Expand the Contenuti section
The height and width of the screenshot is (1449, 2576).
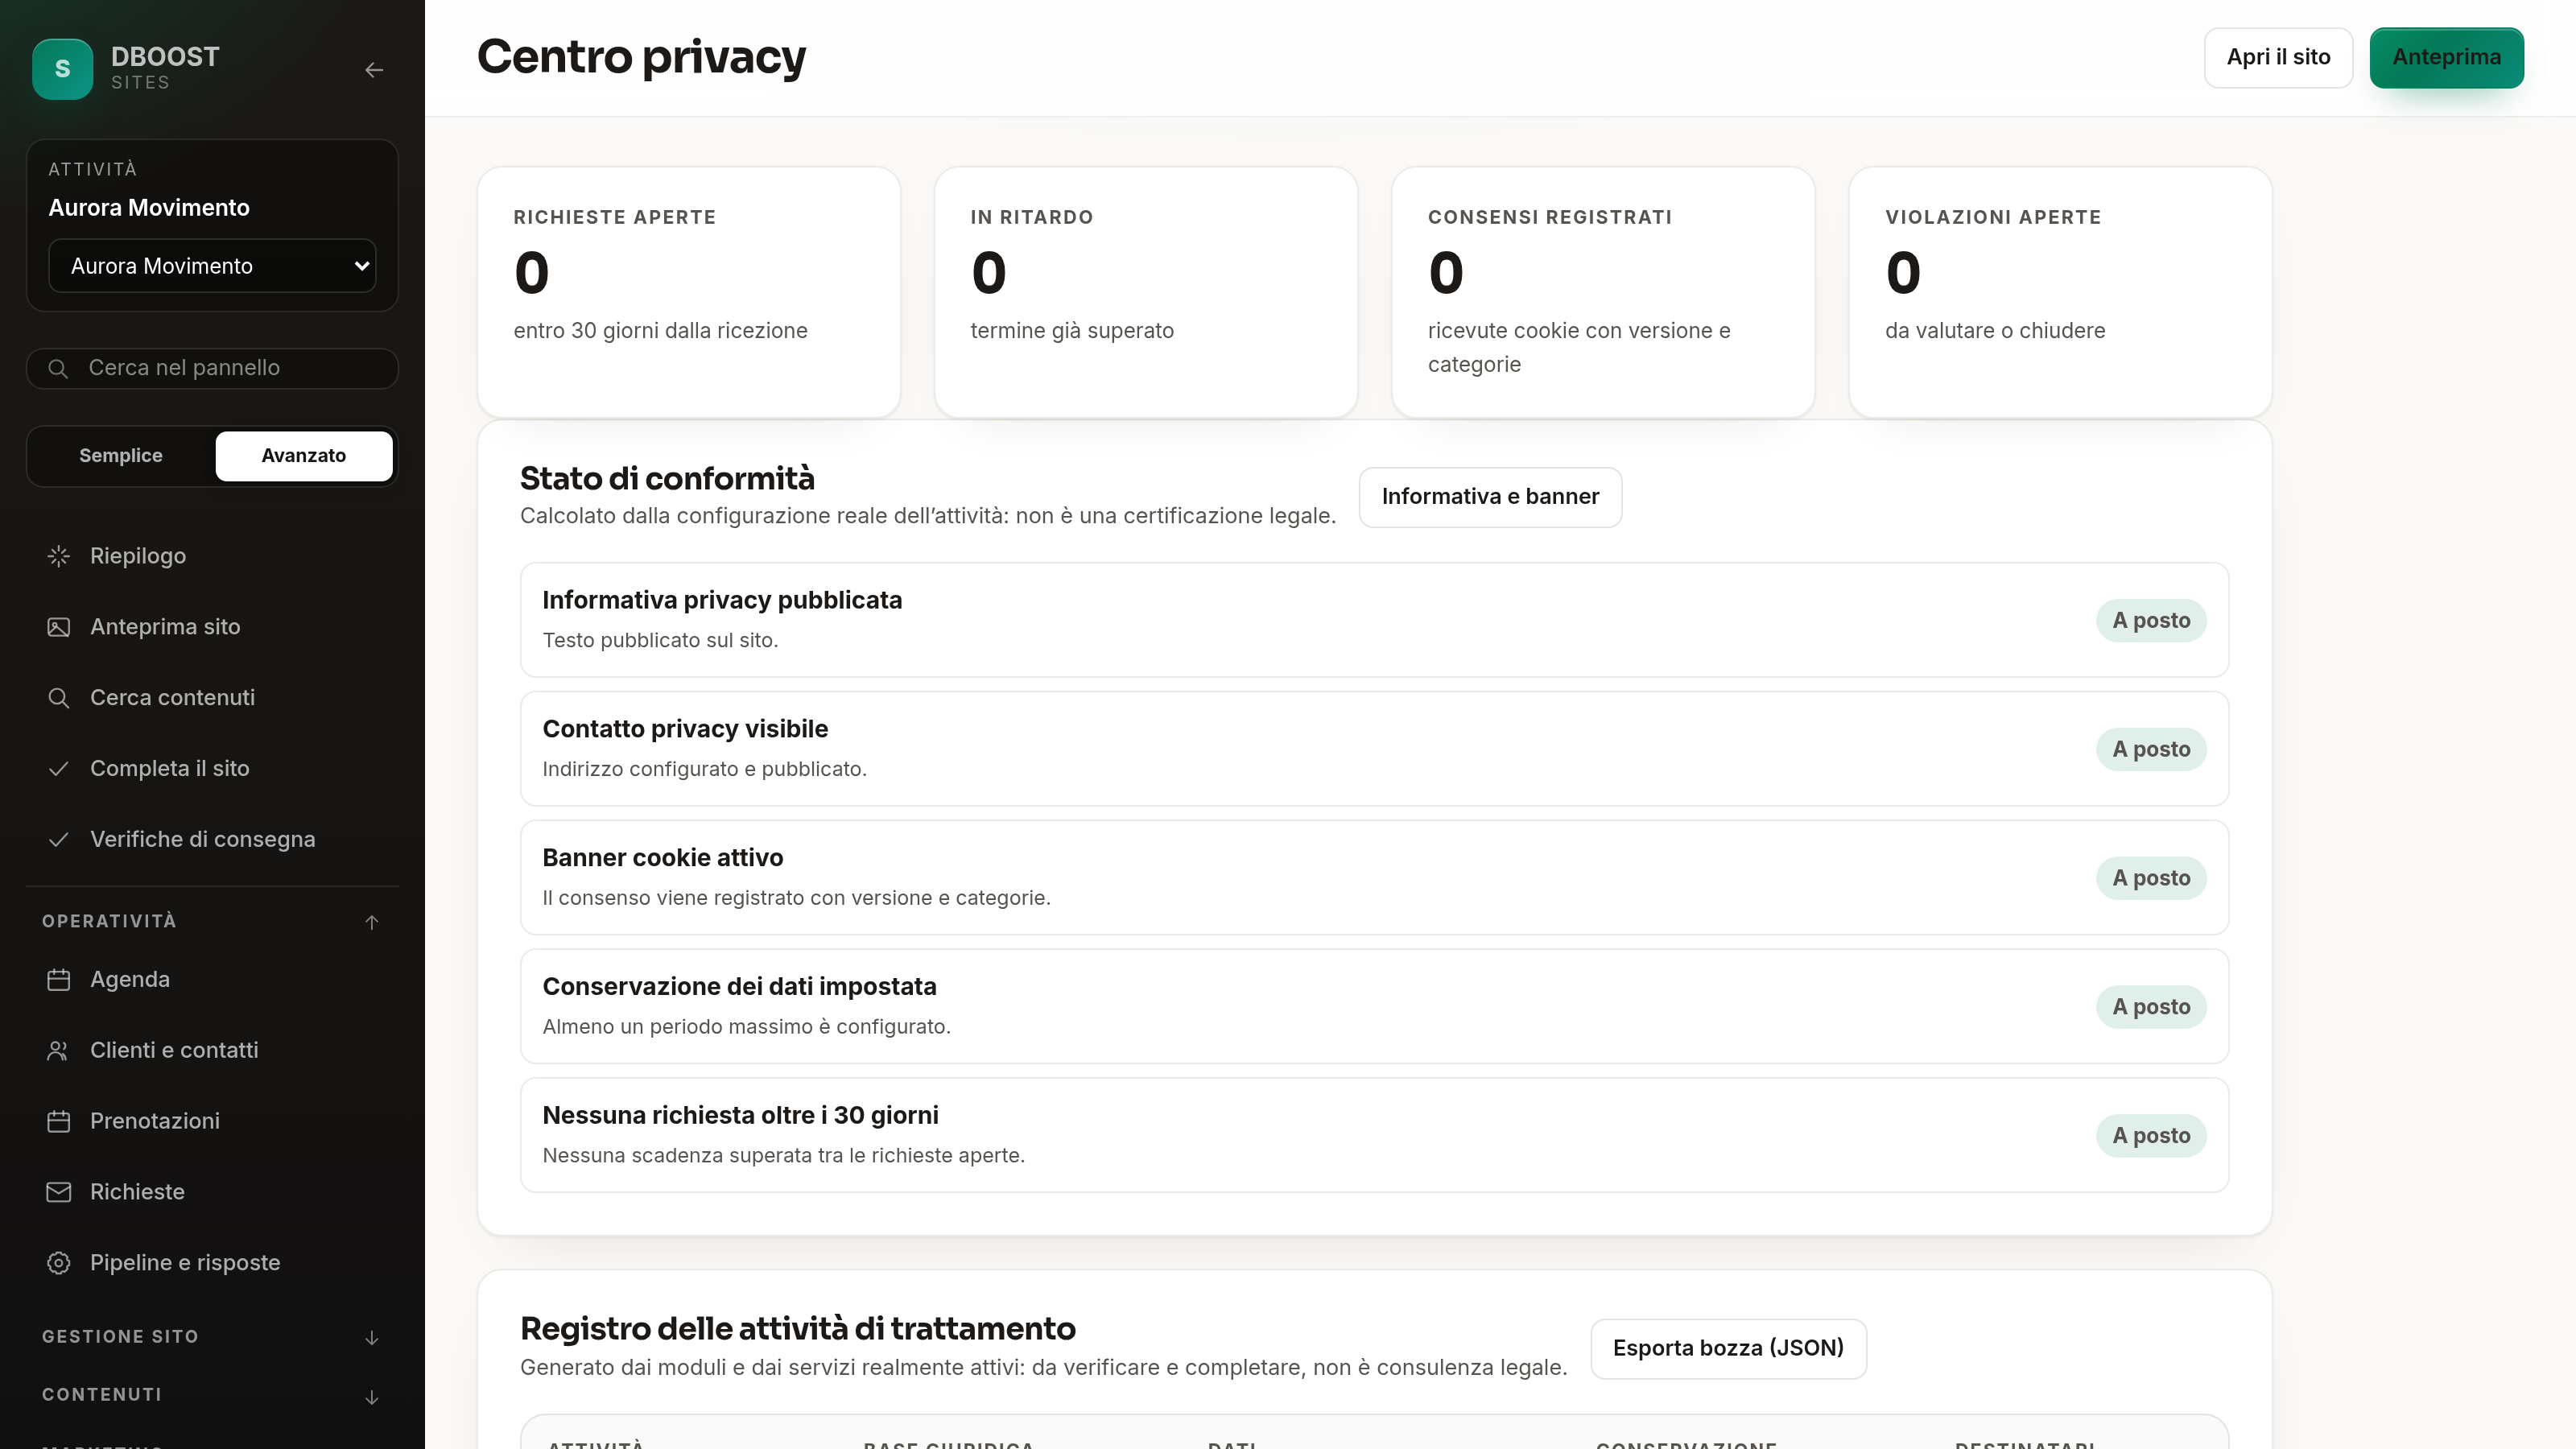pyautogui.click(x=212, y=1395)
